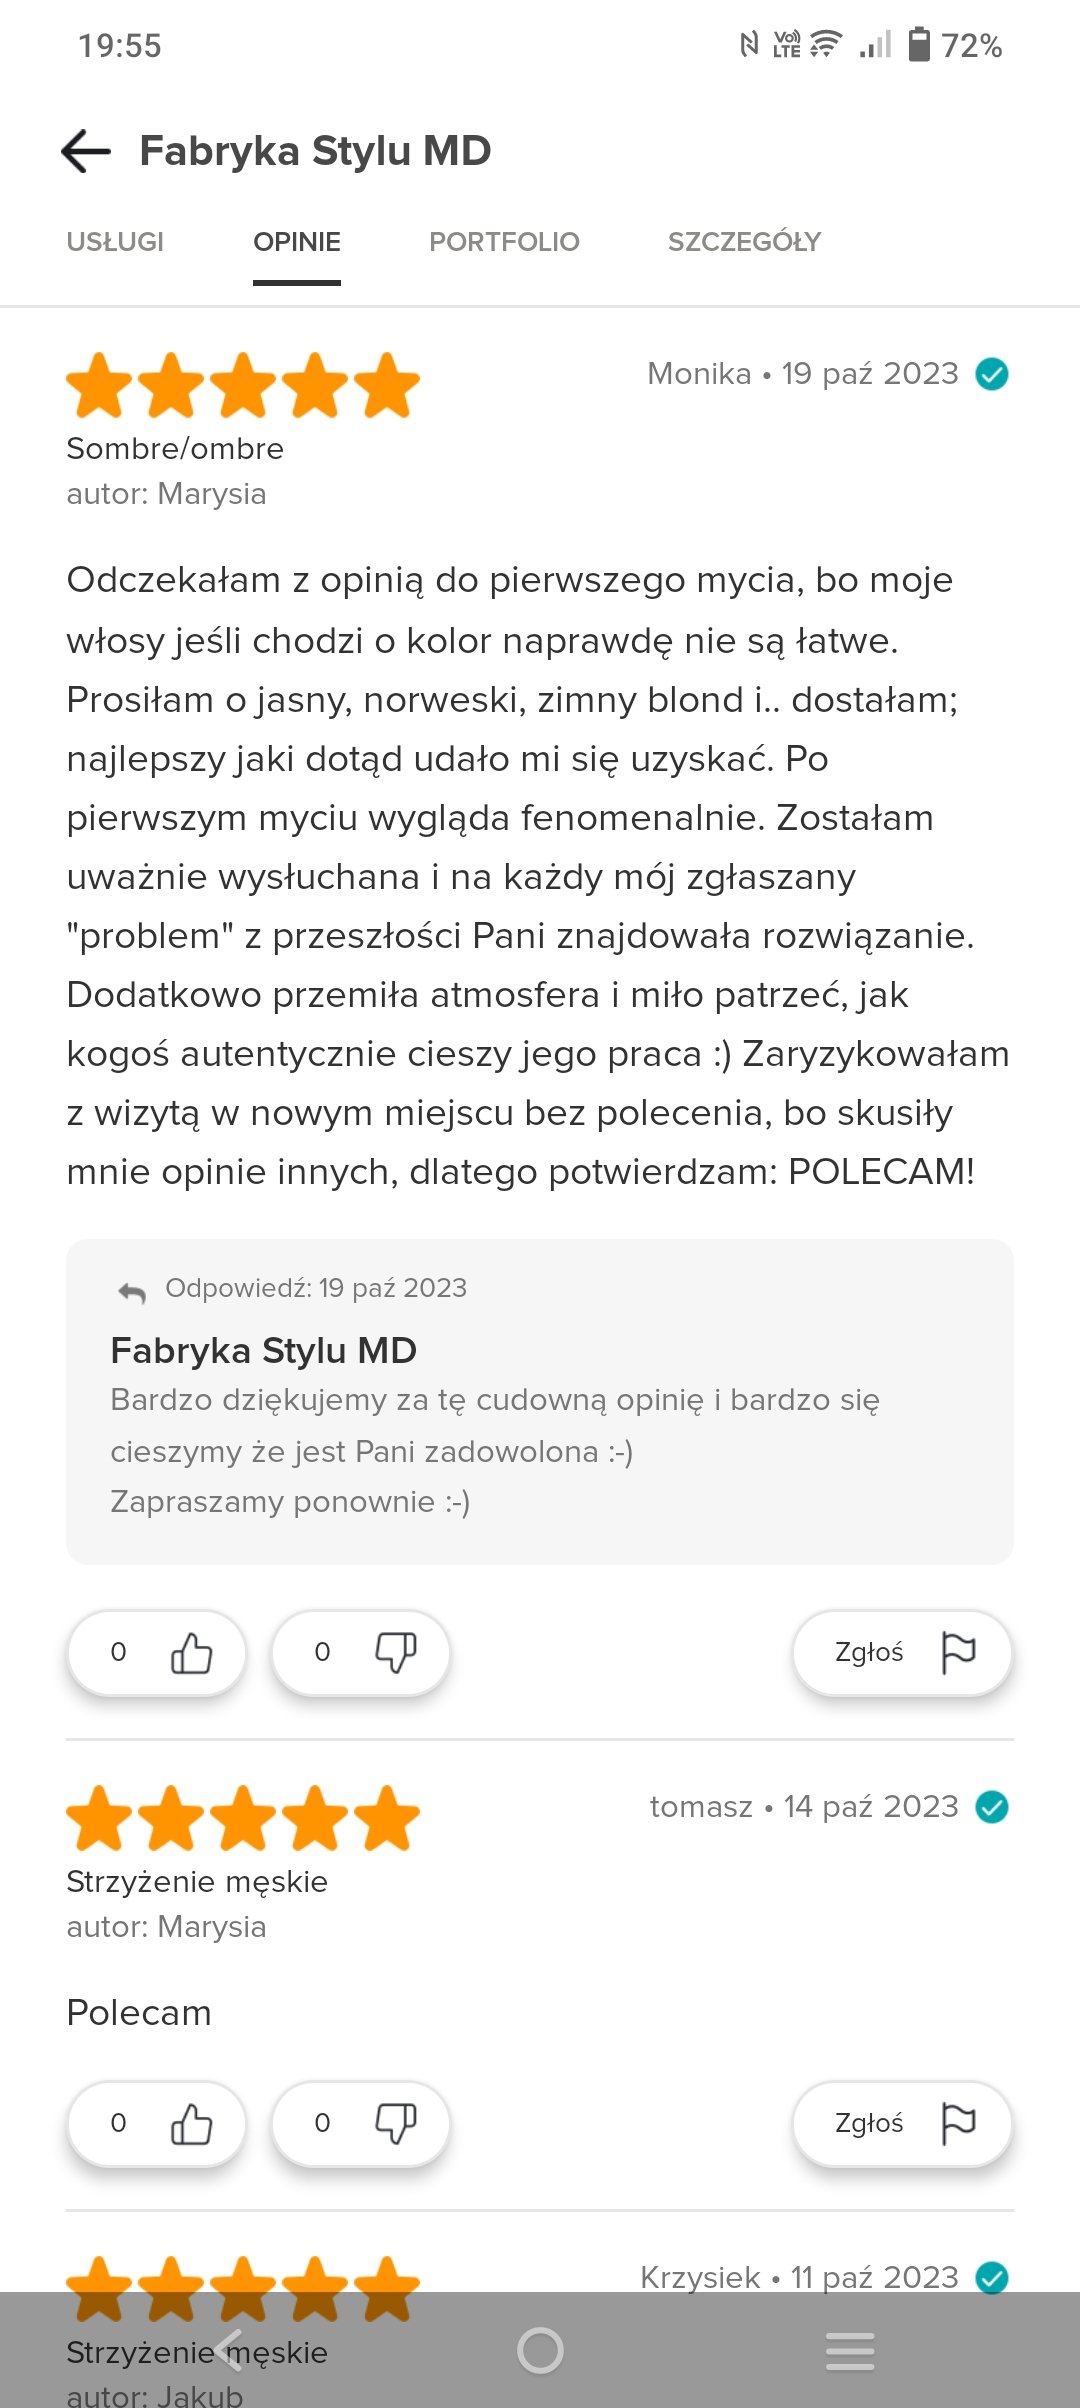Tap verified checkmark next to Monika's date
This screenshot has height=2408, width=1080.
pos(992,374)
